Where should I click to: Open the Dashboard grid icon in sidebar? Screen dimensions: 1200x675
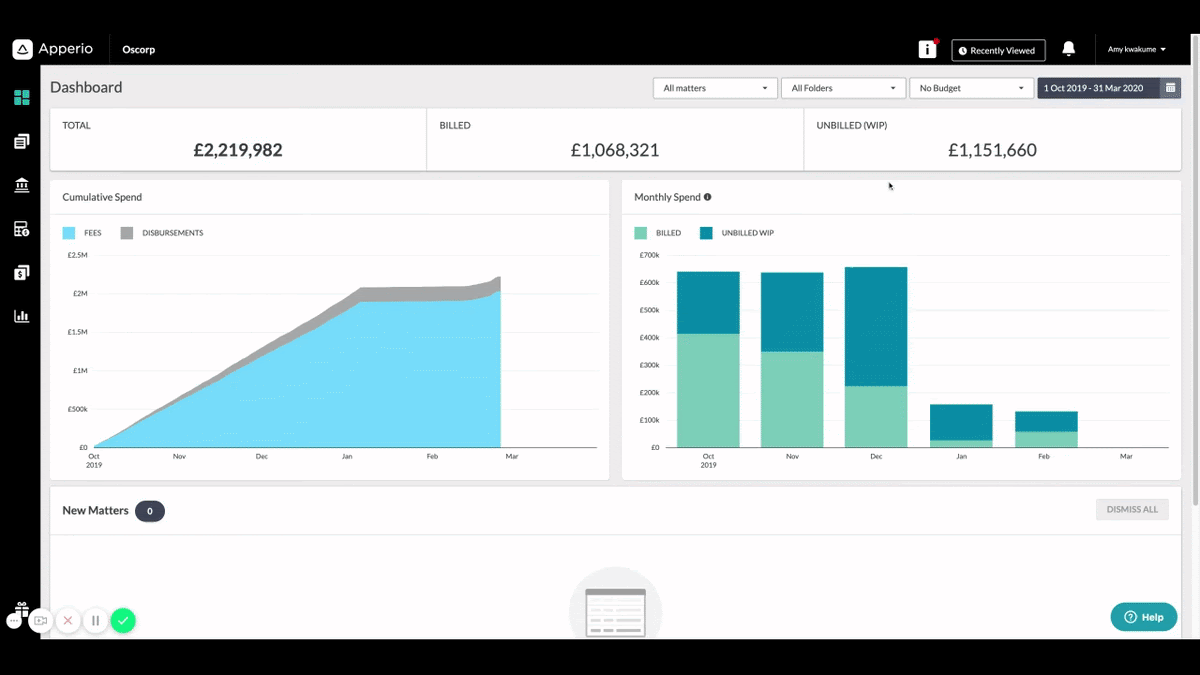pyautogui.click(x=21, y=98)
